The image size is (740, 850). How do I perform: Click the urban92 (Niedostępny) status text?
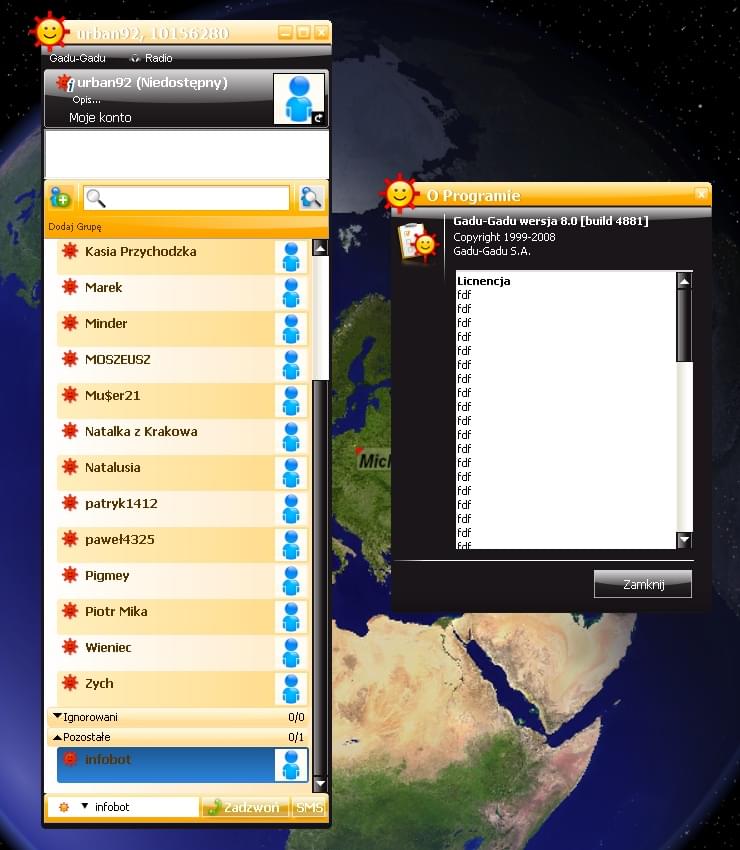(x=152, y=83)
